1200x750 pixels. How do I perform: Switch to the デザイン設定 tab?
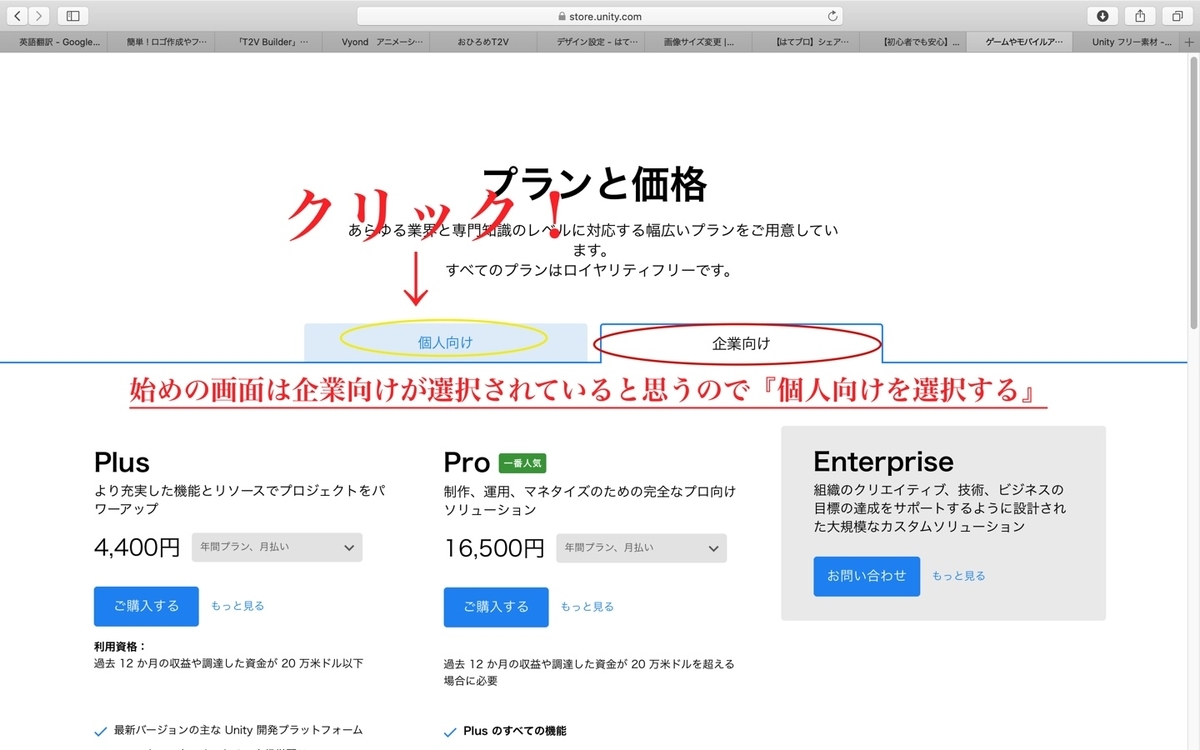[591, 43]
